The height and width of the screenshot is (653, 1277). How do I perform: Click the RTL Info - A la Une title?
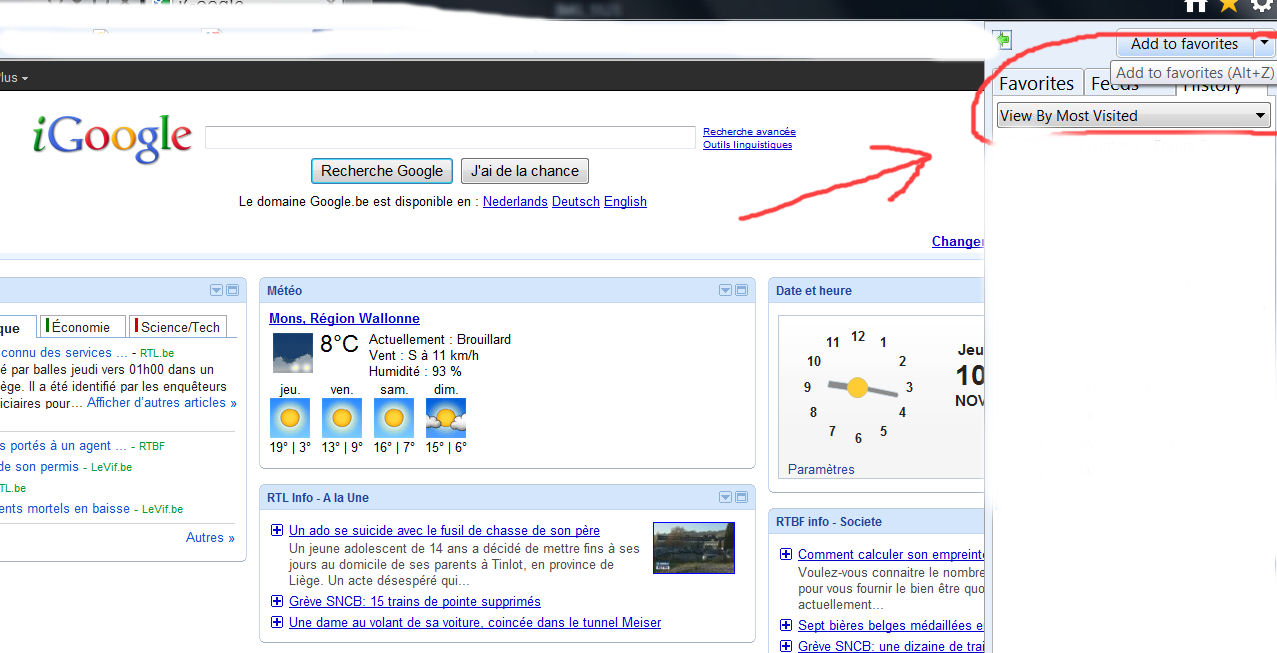pos(318,498)
